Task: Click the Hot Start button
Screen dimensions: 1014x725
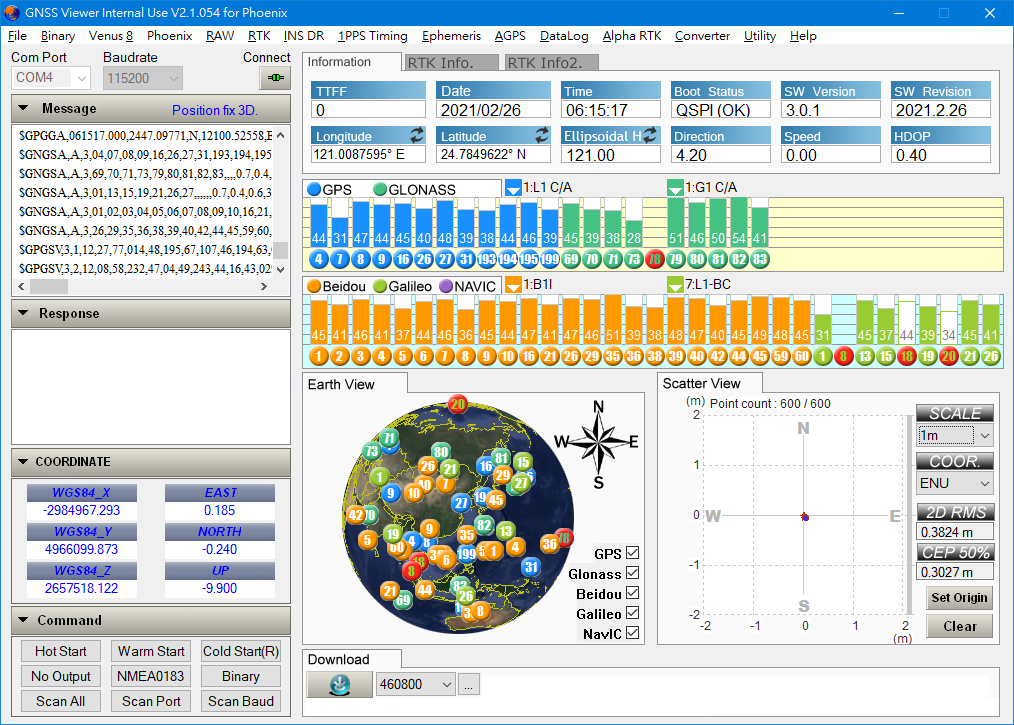Action: click(61, 651)
